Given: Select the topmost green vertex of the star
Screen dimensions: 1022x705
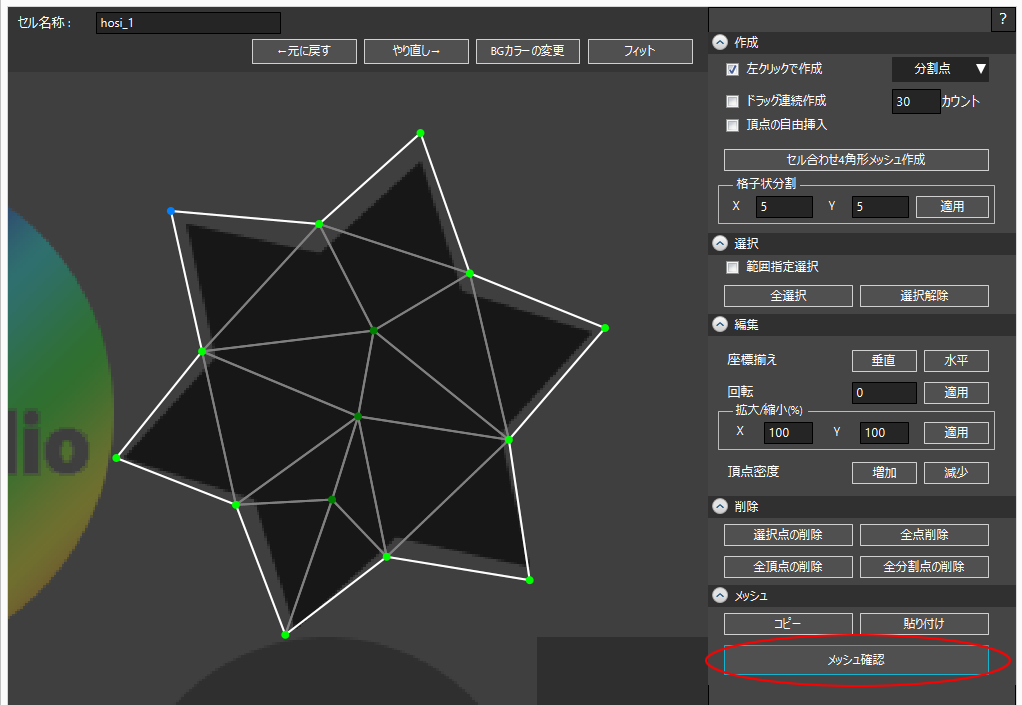Looking at the screenshot, I should tap(420, 133).
